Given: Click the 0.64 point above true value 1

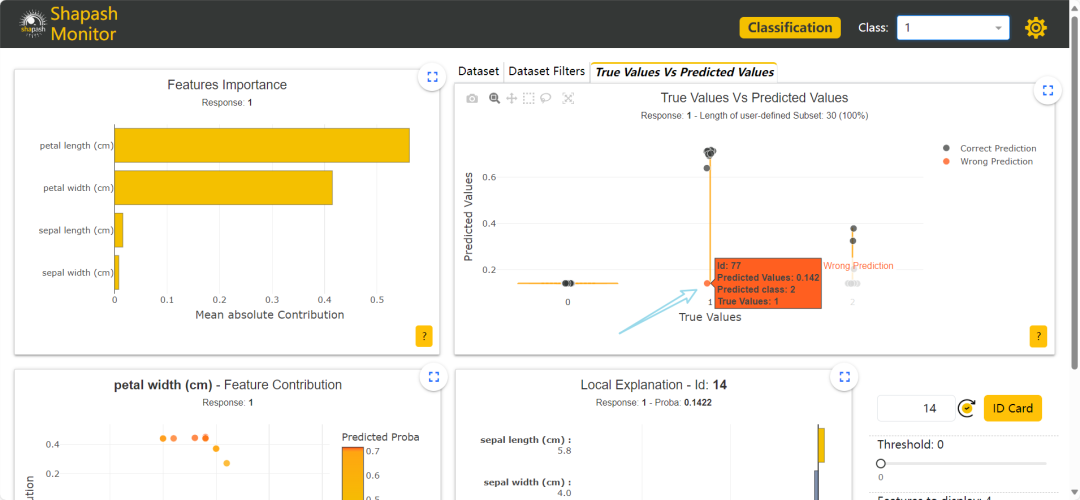Looking at the screenshot, I should (707, 168).
